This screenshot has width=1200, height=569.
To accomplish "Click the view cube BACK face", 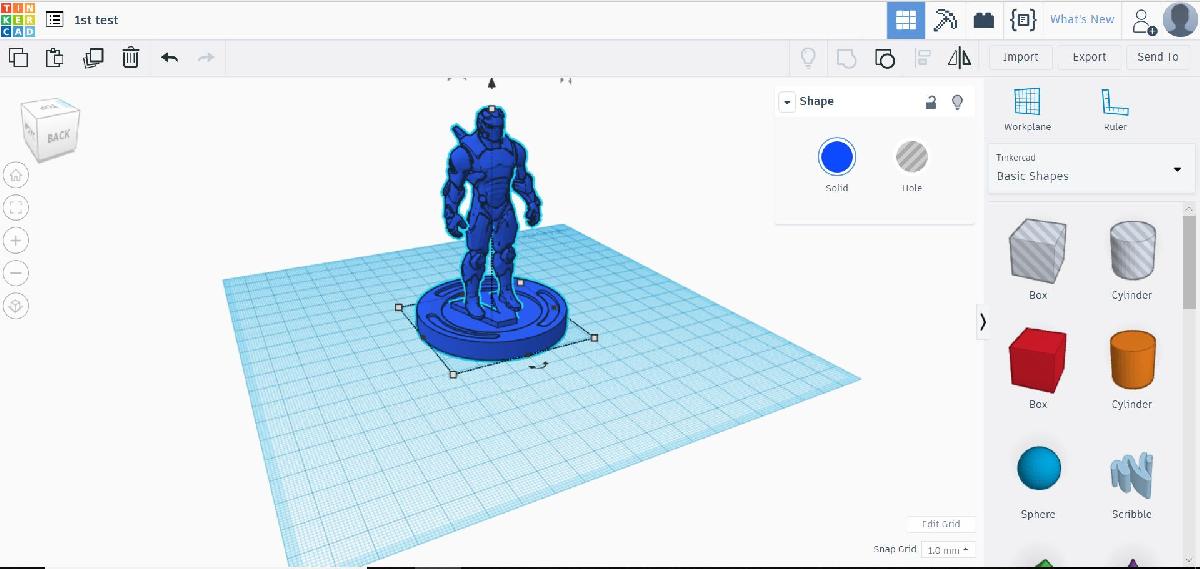I will coord(58,136).
